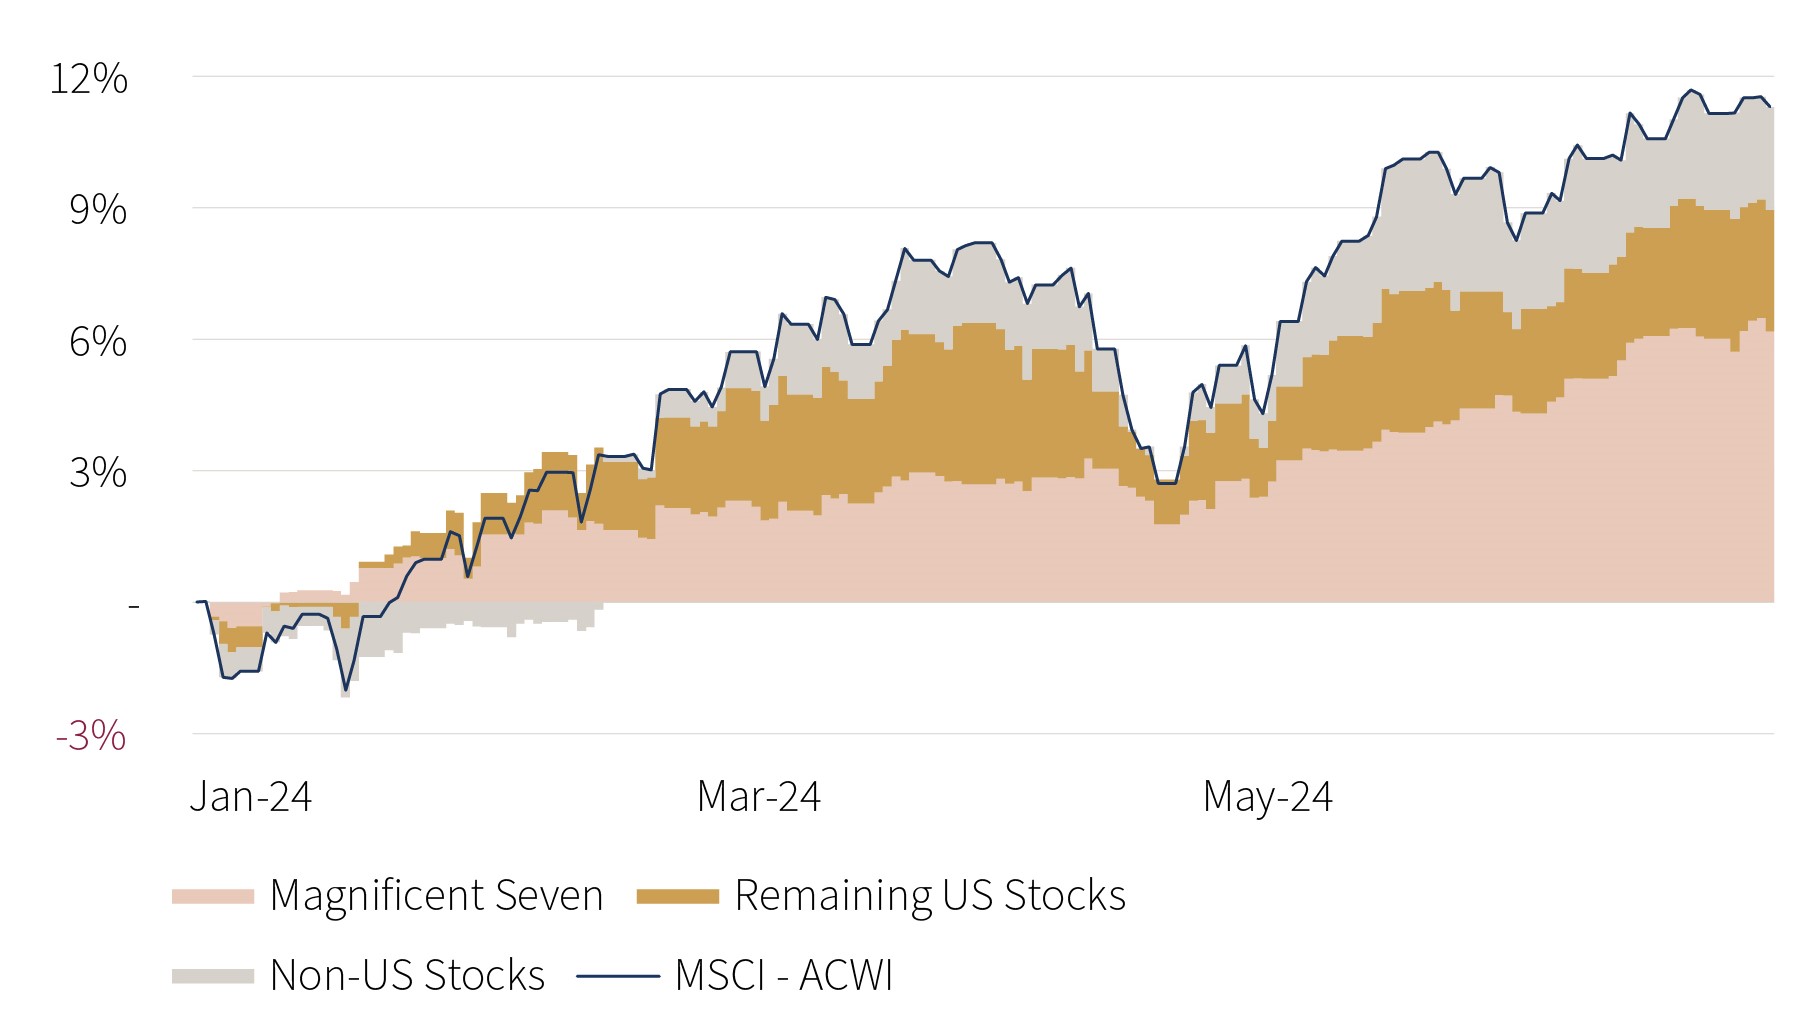This screenshot has height=1020, width=1817.
Task: Click the 3% y-axis label
Action: [98, 472]
